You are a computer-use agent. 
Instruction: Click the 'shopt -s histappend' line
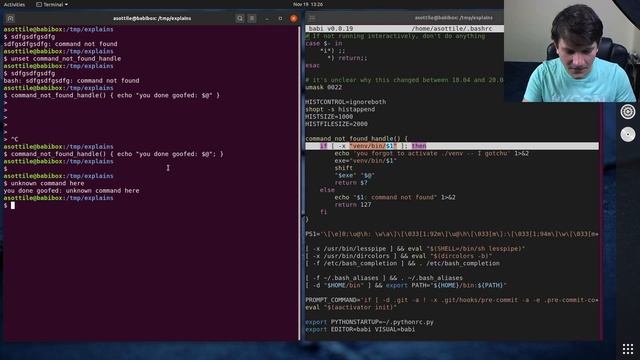[340, 109]
